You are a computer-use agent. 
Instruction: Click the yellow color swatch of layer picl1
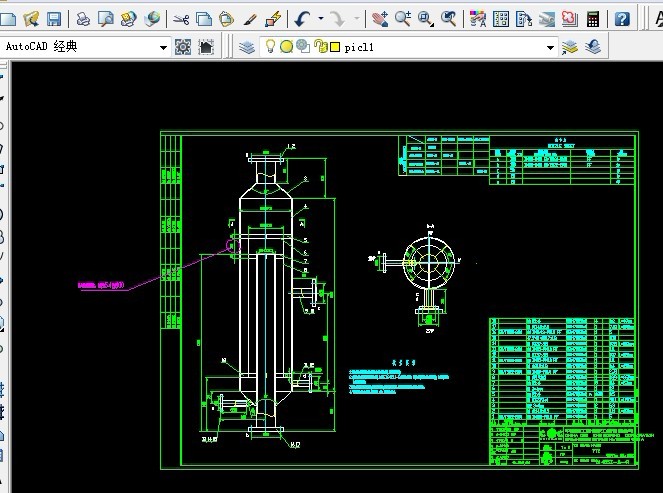click(x=335, y=47)
